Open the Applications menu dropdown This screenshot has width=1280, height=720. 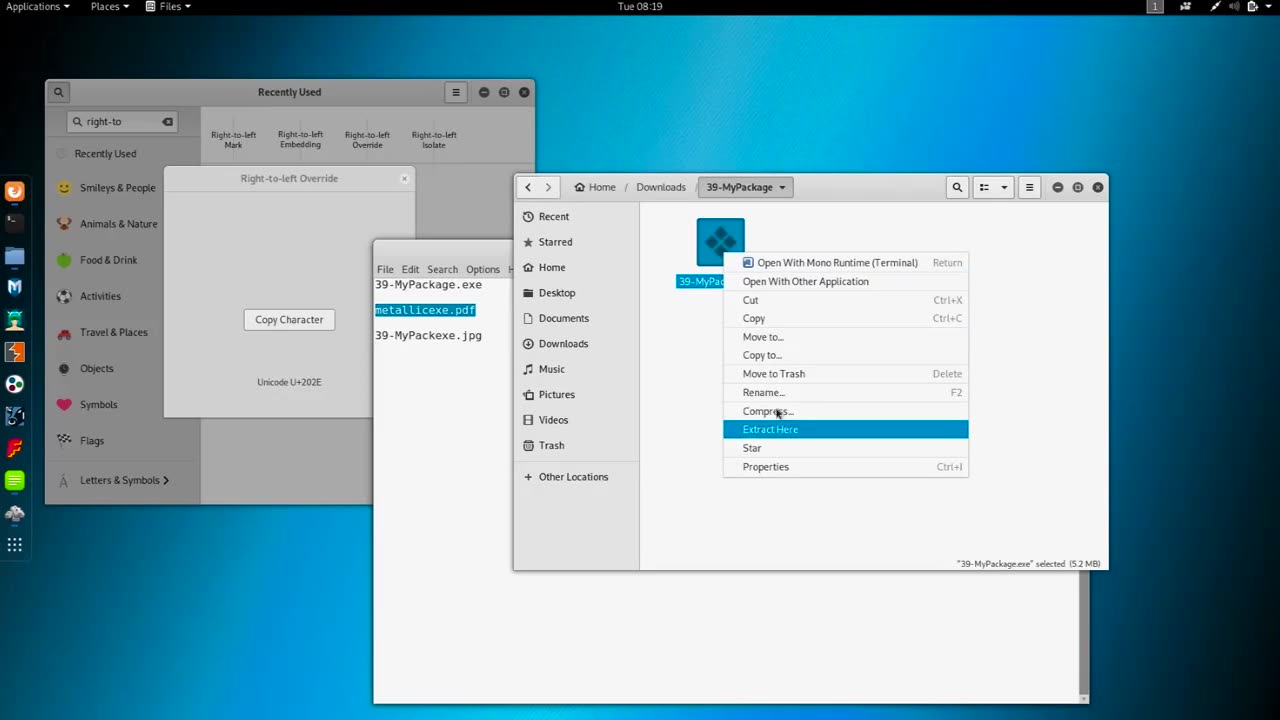[x=38, y=6]
